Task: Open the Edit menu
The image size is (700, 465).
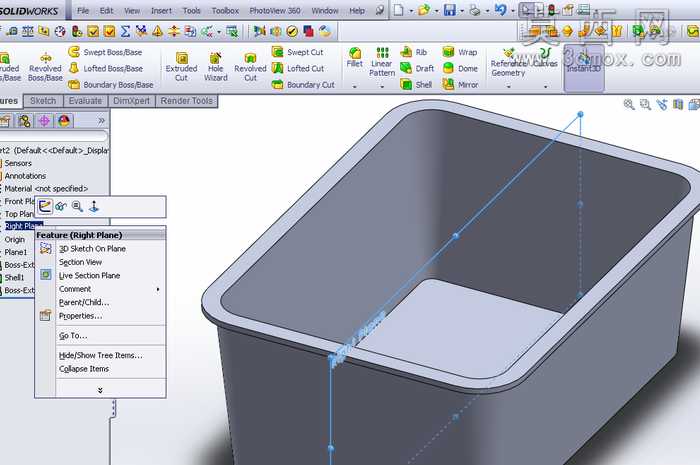Action: [106, 10]
